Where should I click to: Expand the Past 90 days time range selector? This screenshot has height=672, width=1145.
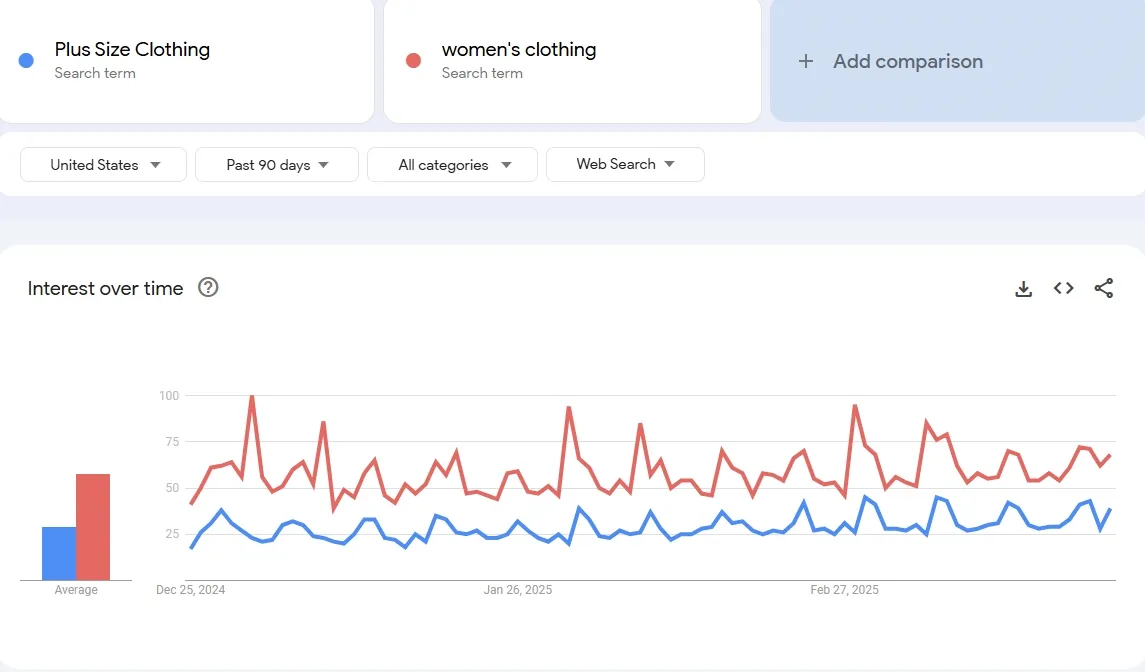276,164
